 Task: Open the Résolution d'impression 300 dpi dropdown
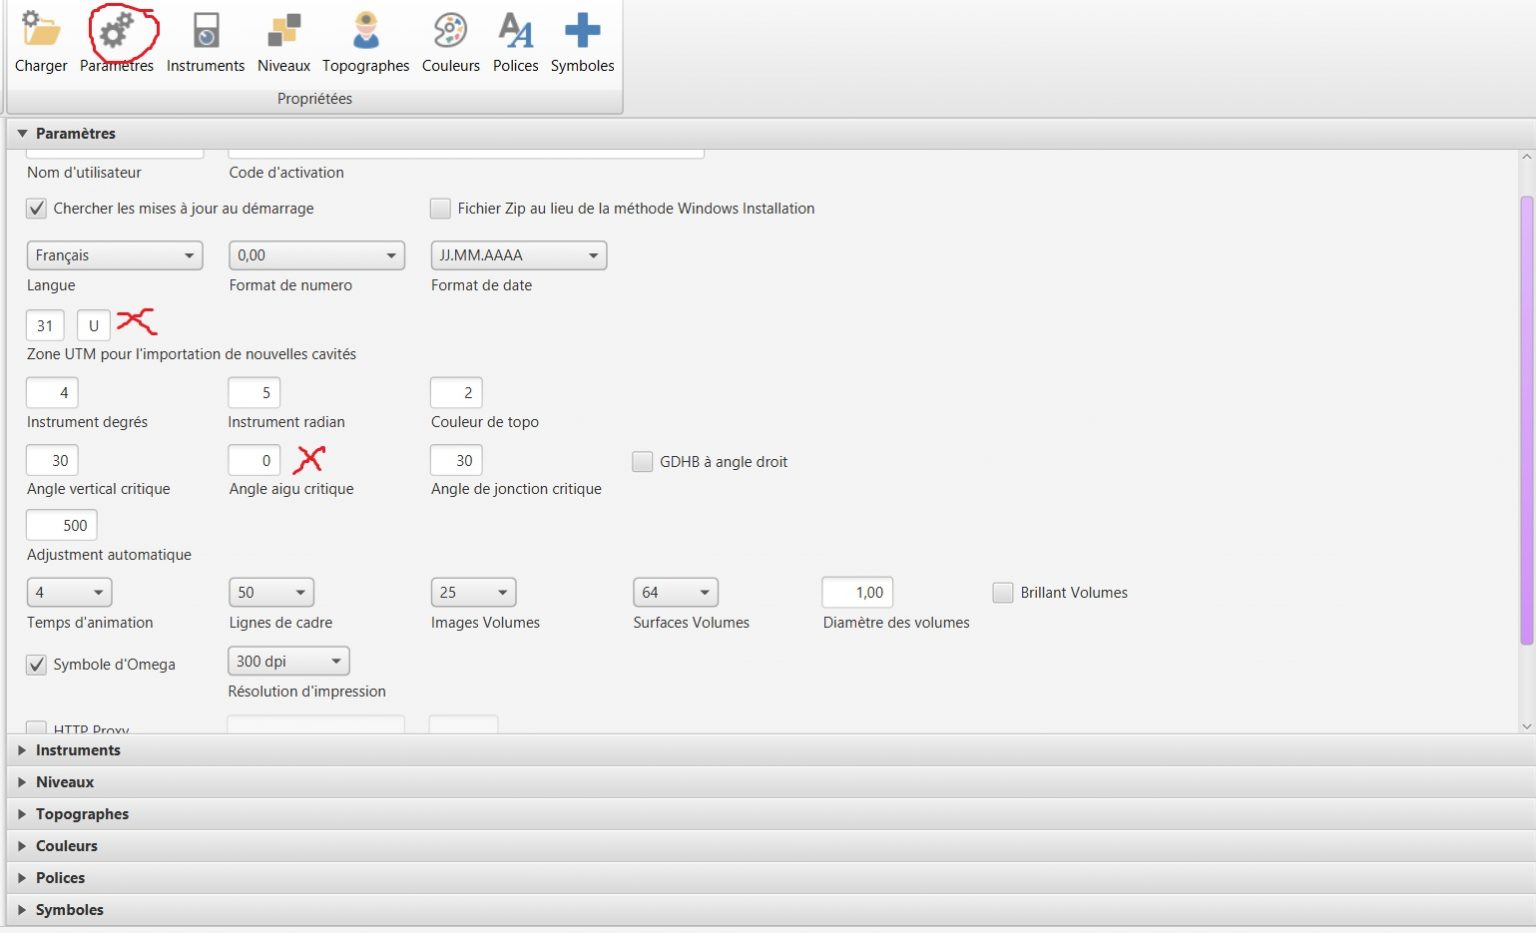[288, 662]
